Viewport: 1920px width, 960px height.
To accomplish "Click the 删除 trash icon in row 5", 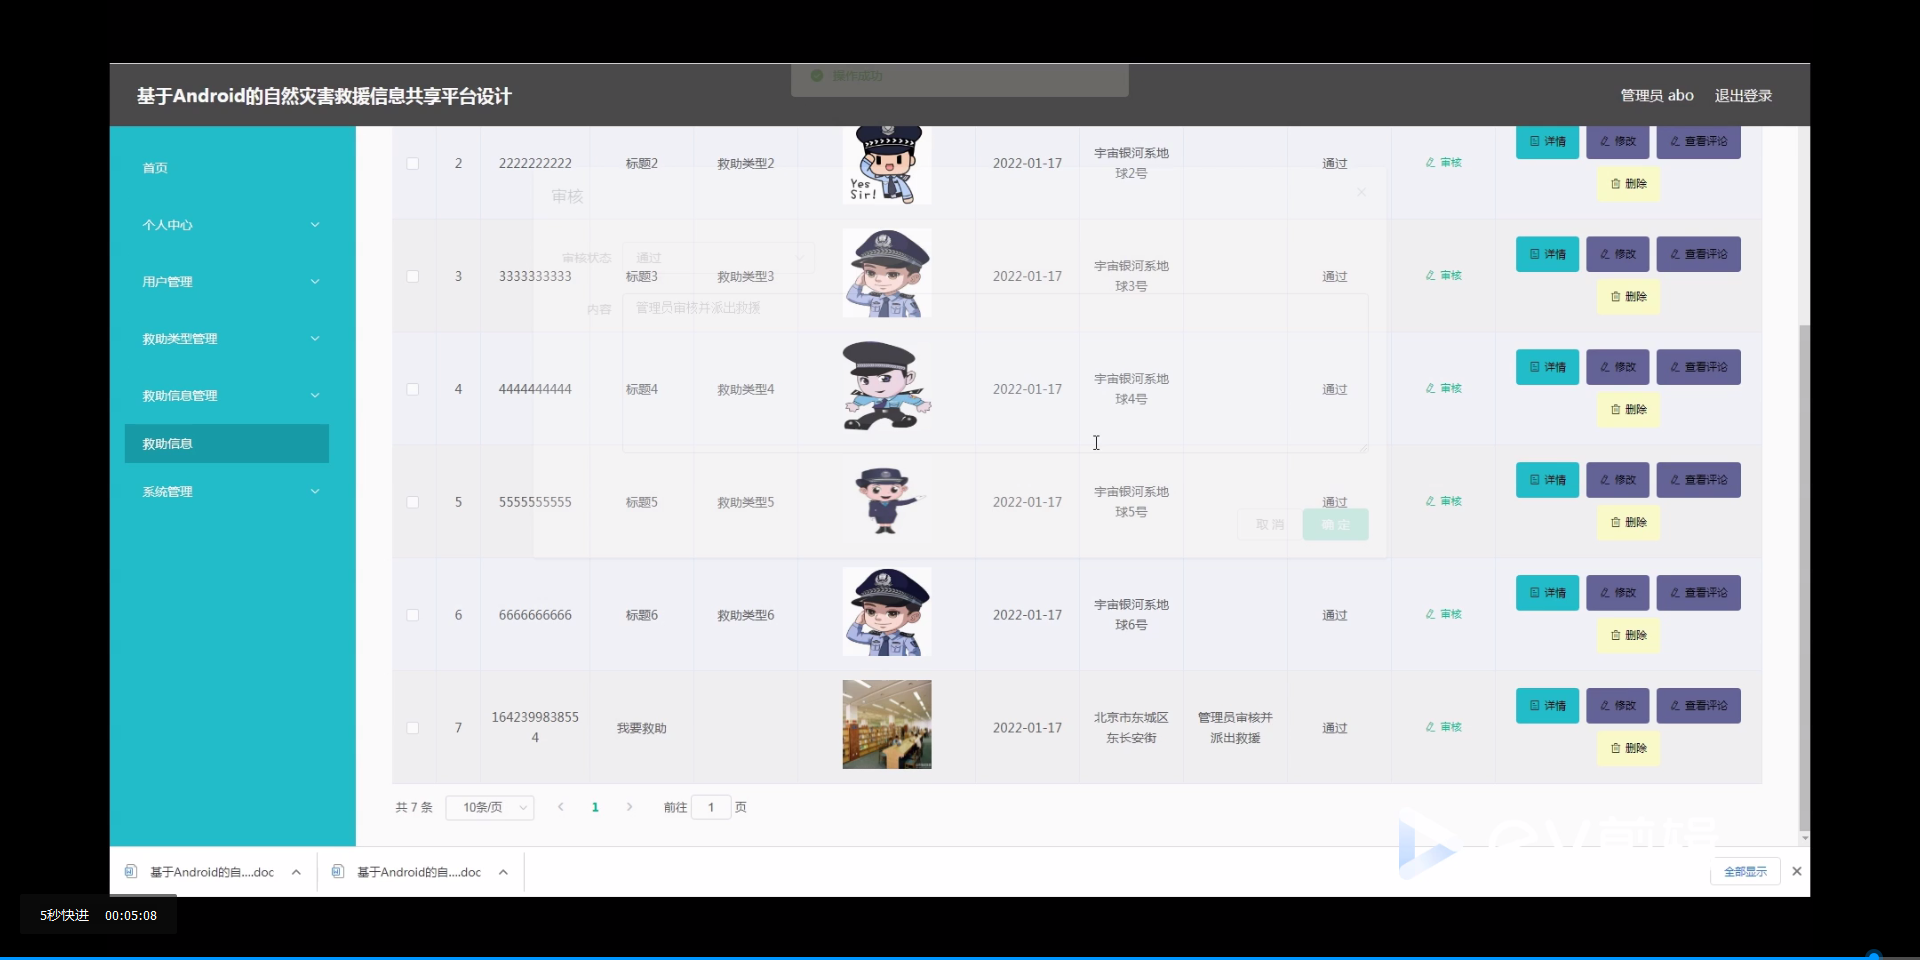I will point(1627,522).
